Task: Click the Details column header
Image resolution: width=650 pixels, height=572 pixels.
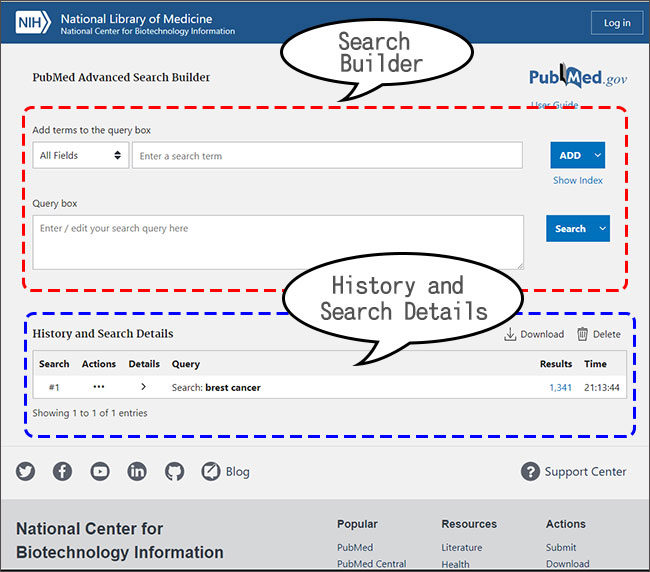Action: coord(144,364)
